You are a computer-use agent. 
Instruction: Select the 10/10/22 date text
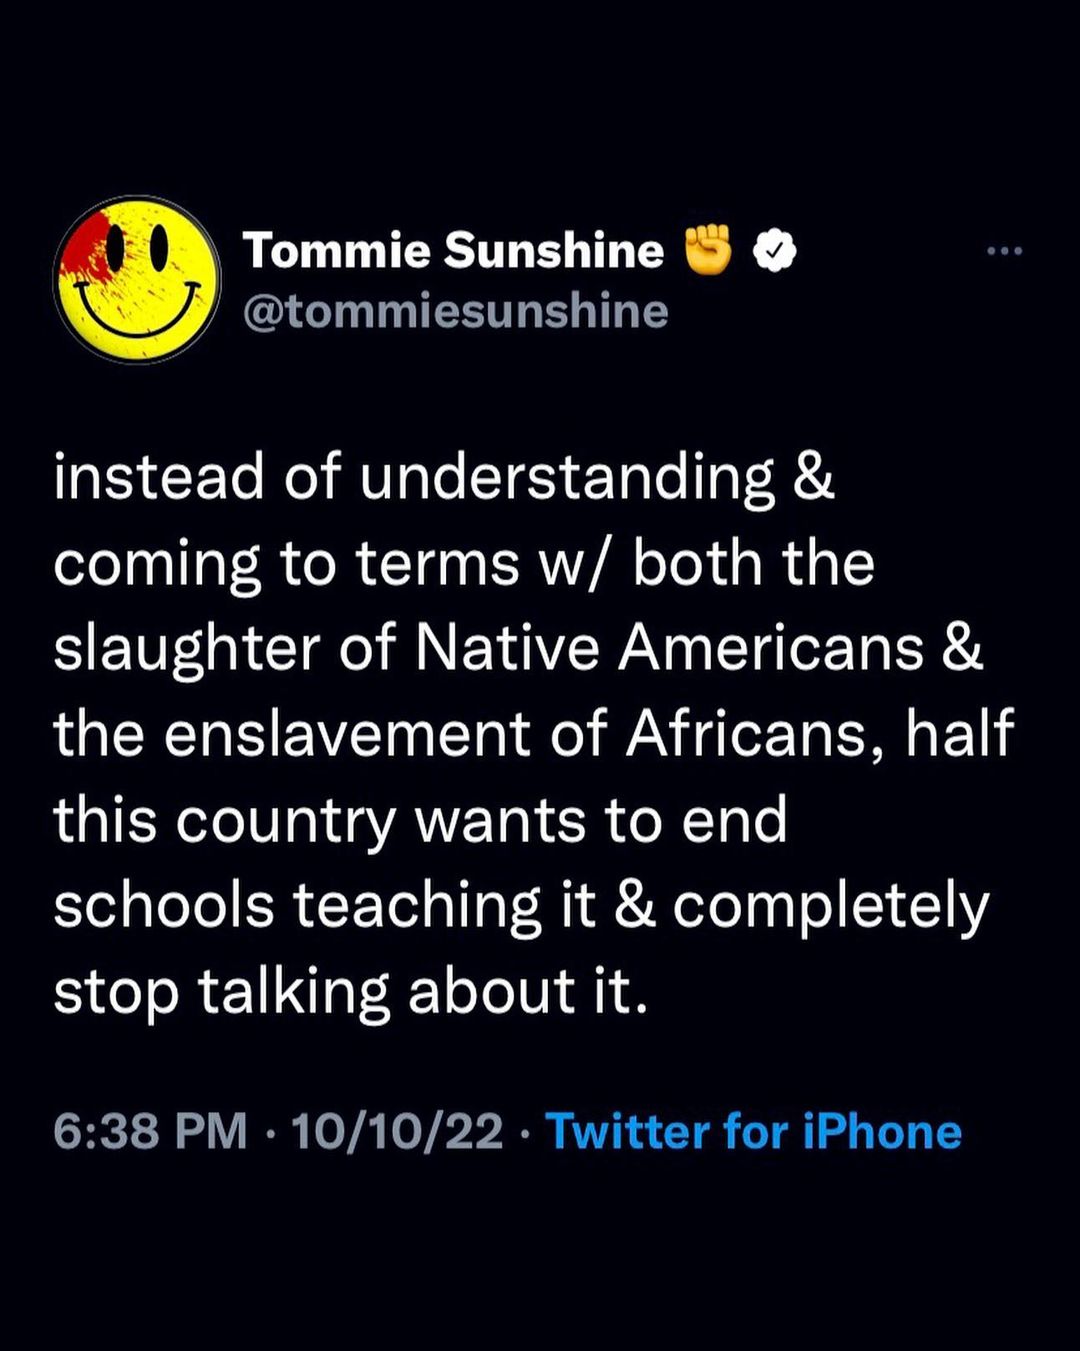click(397, 1132)
